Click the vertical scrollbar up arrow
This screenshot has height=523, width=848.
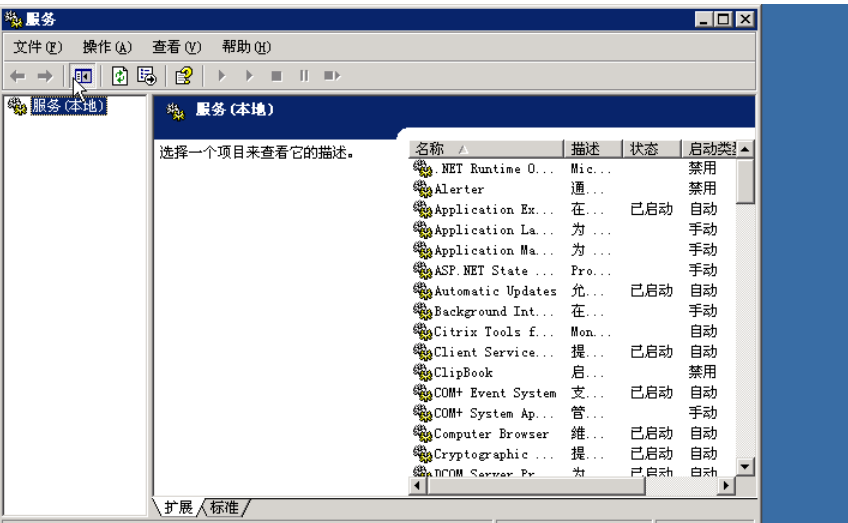(x=745, y=149)
